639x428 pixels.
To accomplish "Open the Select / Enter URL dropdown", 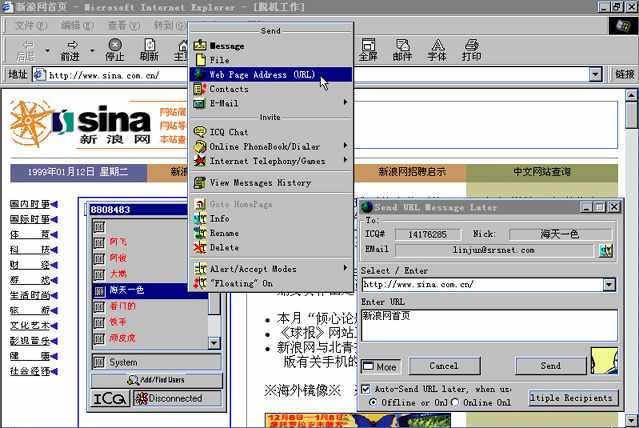I will coord(609,285).
